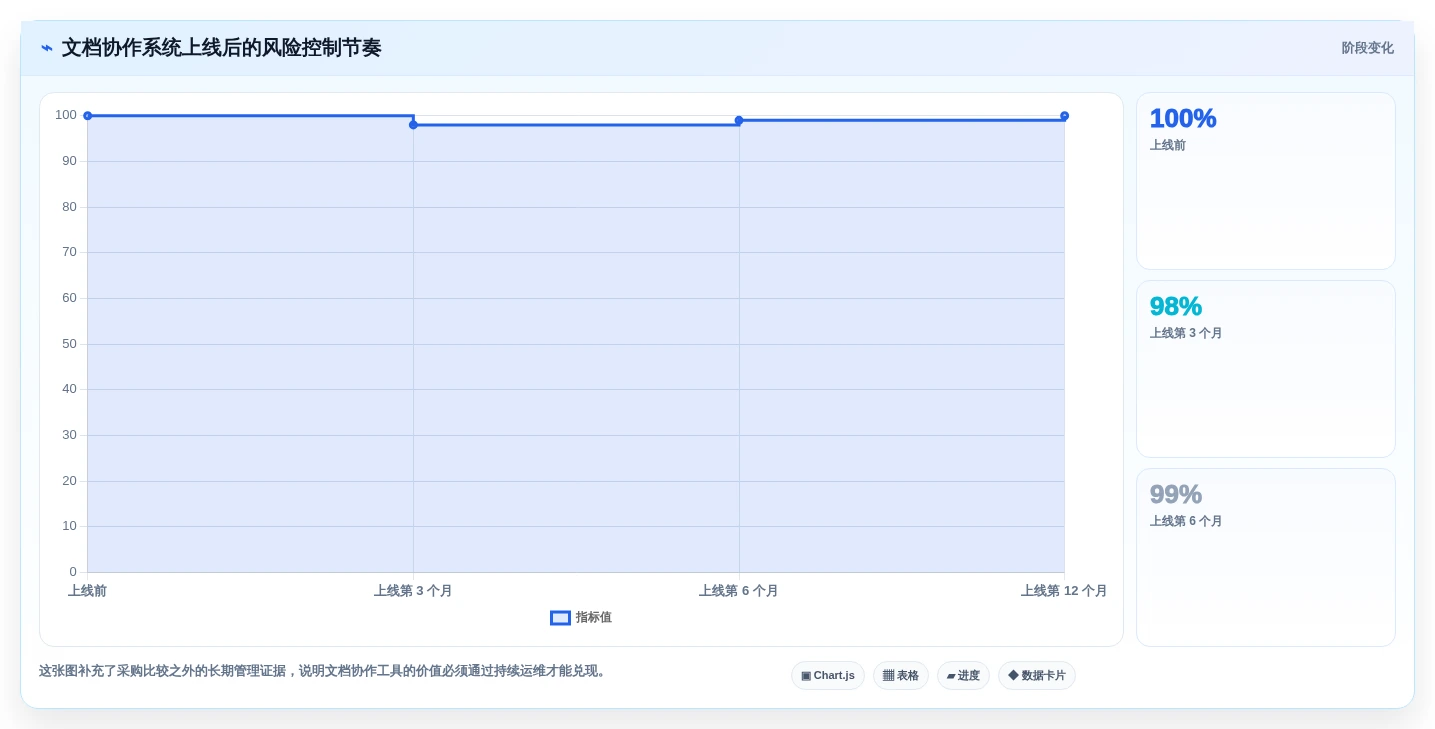
Task: Click the 上线第 6 个月 x-axis label
Action: tap(739, 591)
